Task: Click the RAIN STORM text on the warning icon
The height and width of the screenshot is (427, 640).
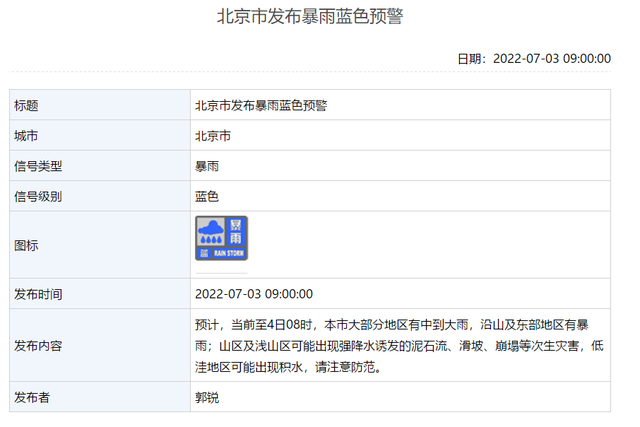Action: pos(229,254)
